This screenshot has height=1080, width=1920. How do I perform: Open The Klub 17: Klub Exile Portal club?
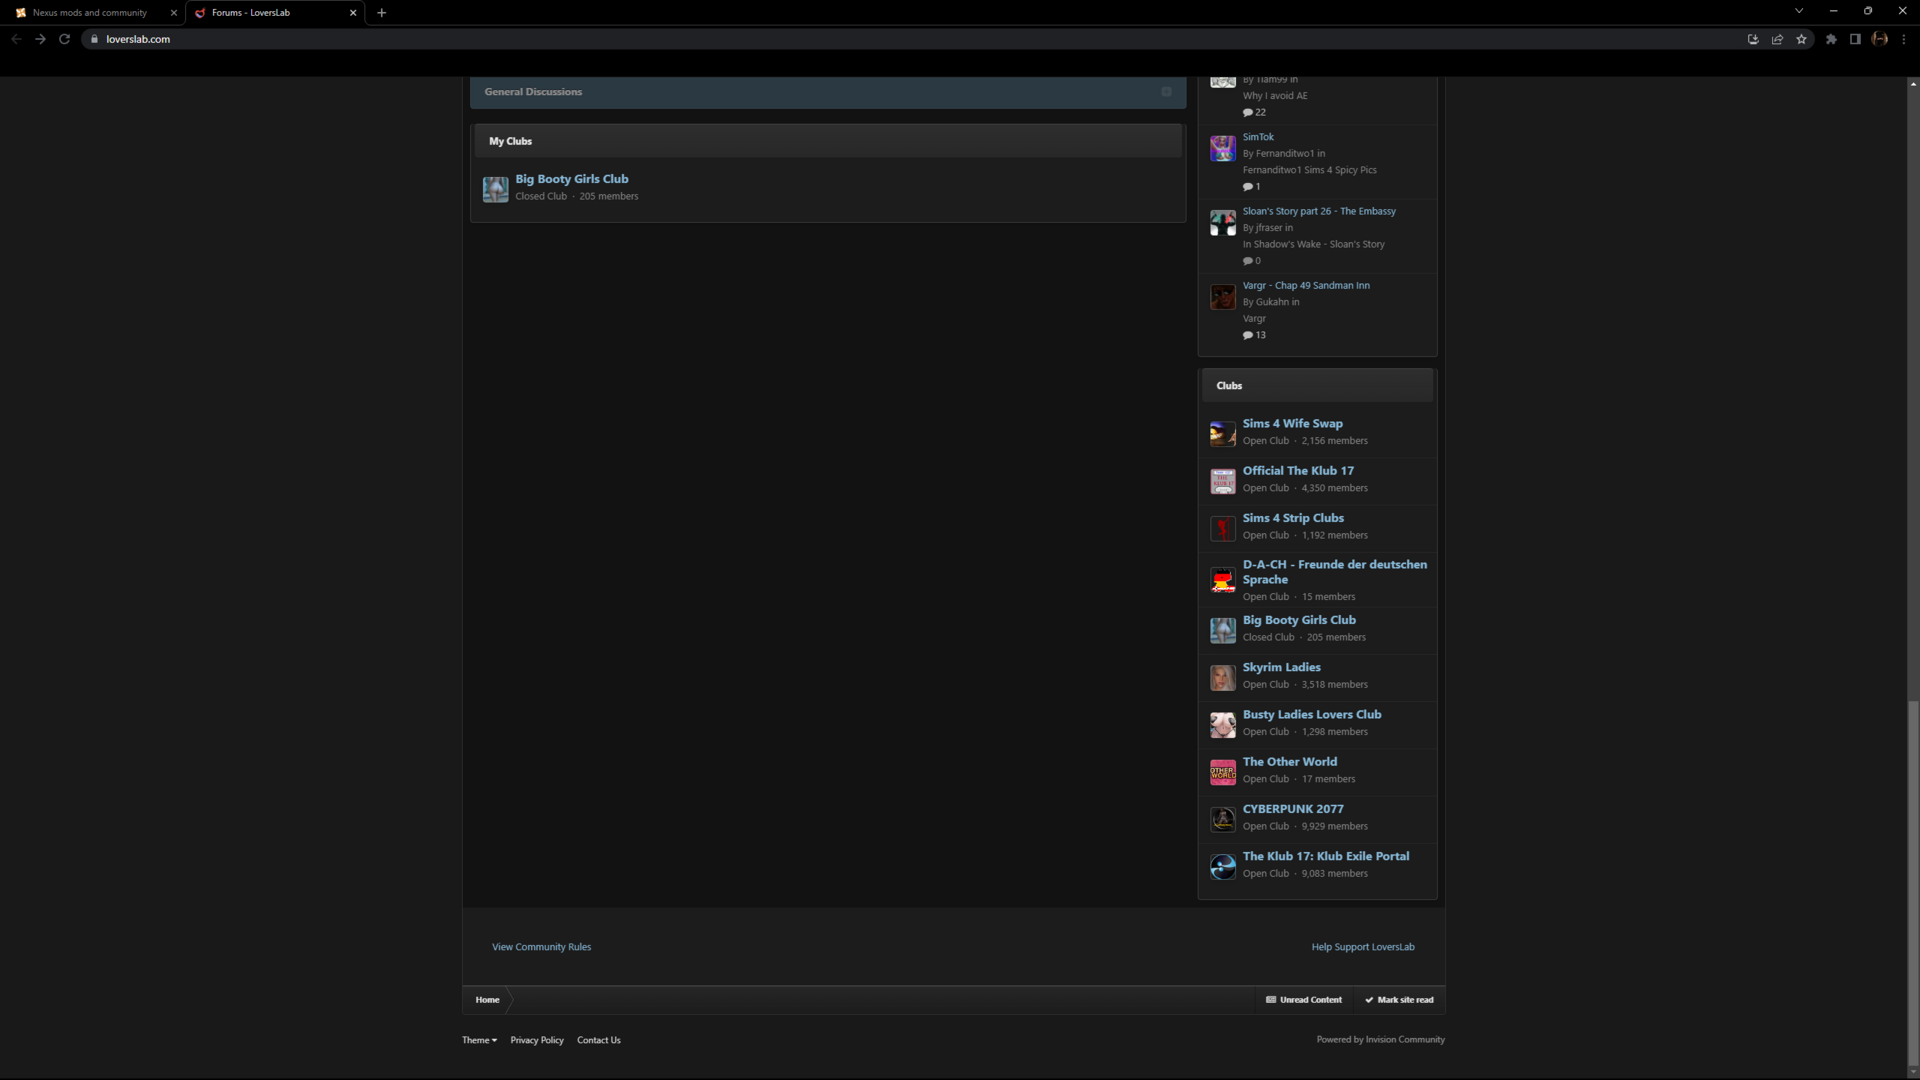1326,856
